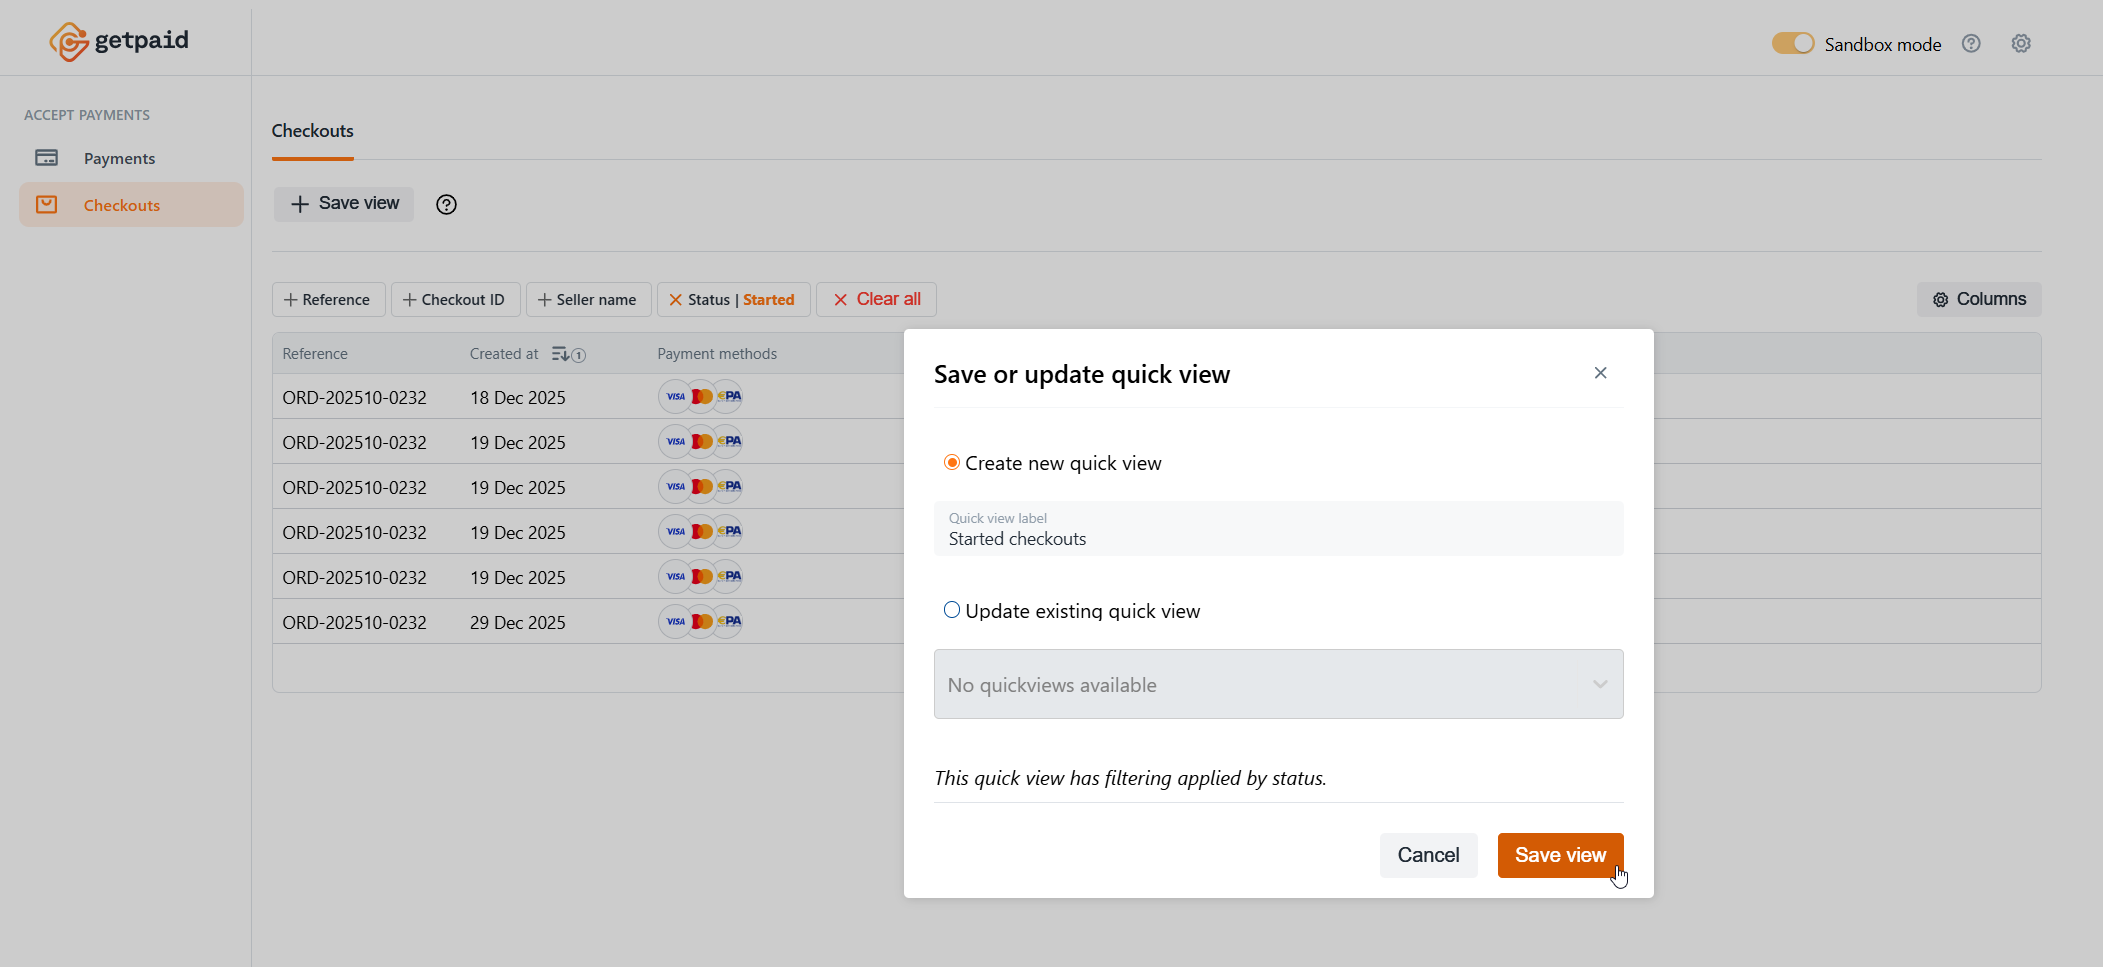Viewport: 2103px width, 967px height.
Task: Open settings gear in top bar
Action: tap(2020, 44)
